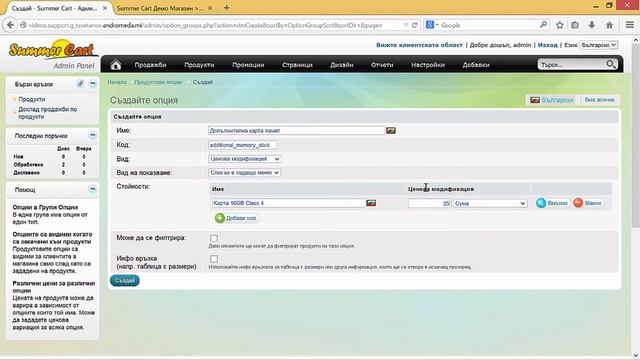Open the Добавки menu
640x360 pixels.
point(476,64)
